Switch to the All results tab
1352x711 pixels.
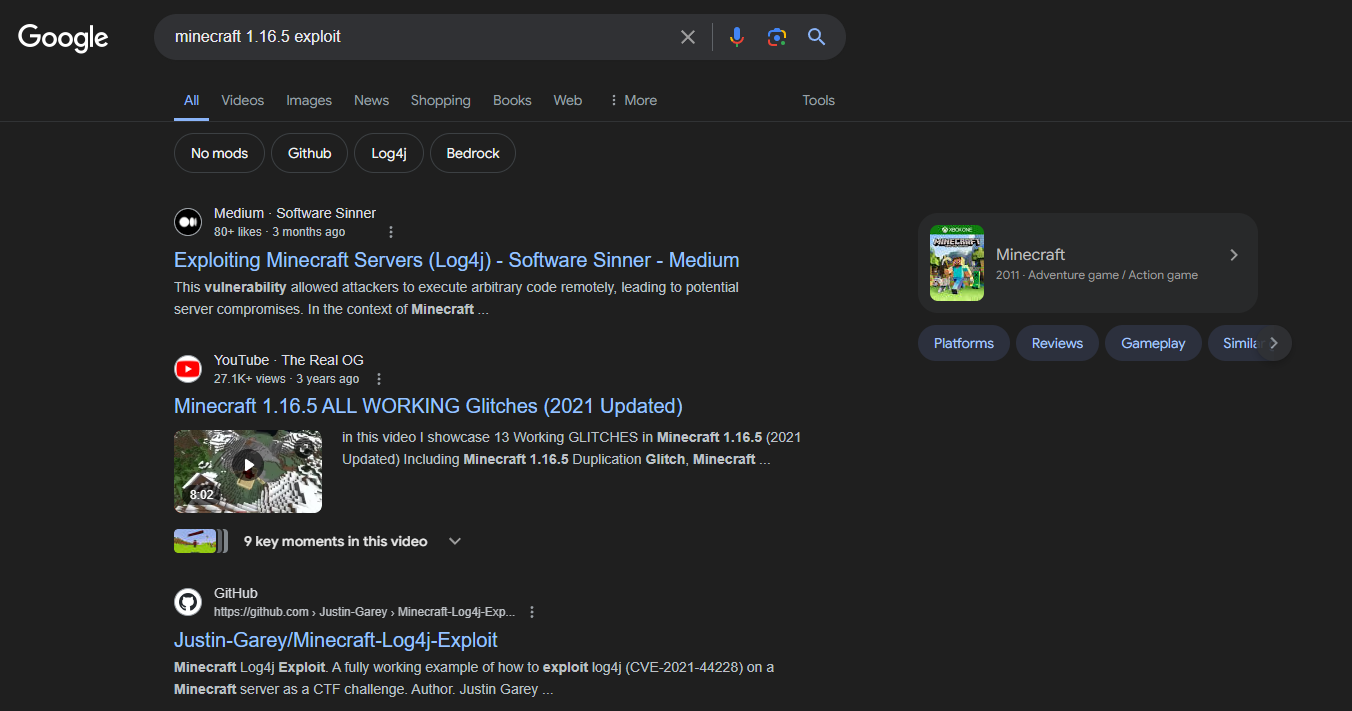[191, 100]
